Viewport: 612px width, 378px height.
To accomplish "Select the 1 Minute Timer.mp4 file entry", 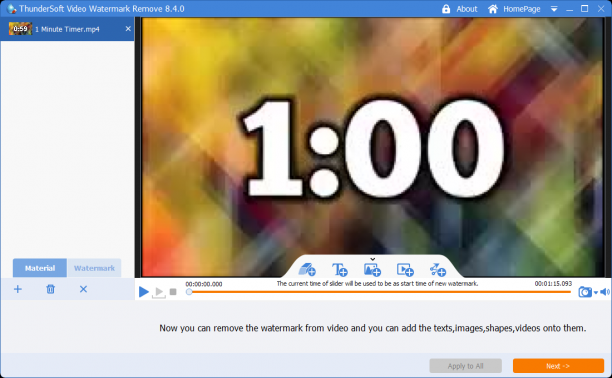I will (67, 29).
